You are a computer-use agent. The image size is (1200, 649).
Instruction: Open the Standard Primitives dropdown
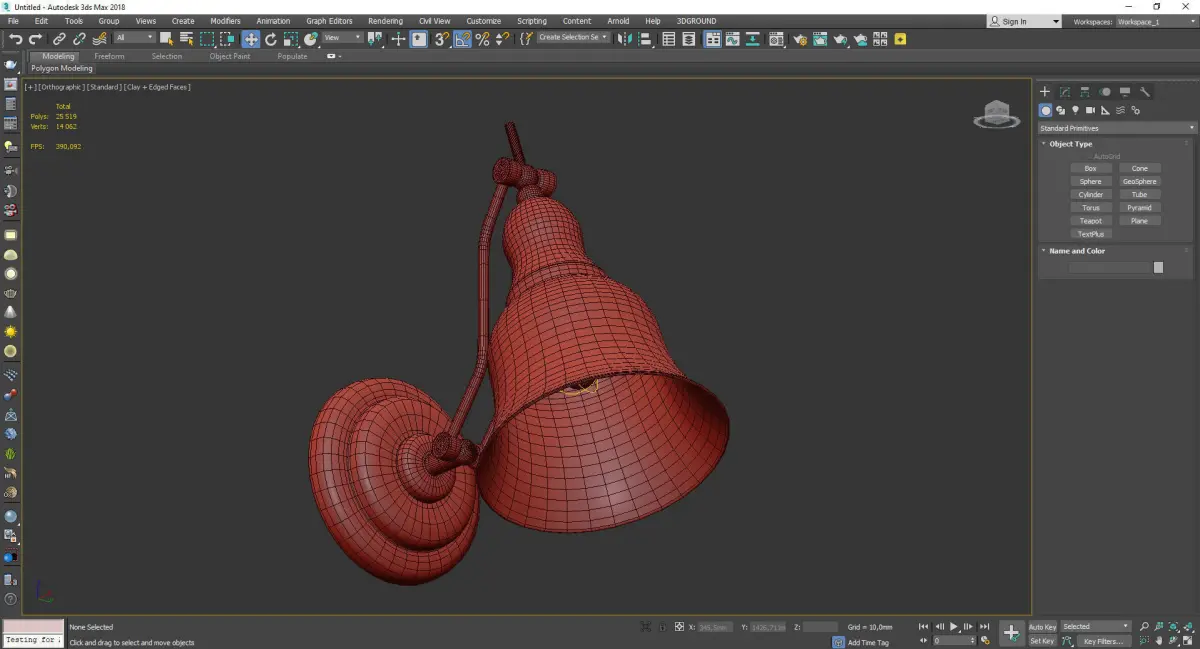pyautogui.click(x=1116, y=128)
